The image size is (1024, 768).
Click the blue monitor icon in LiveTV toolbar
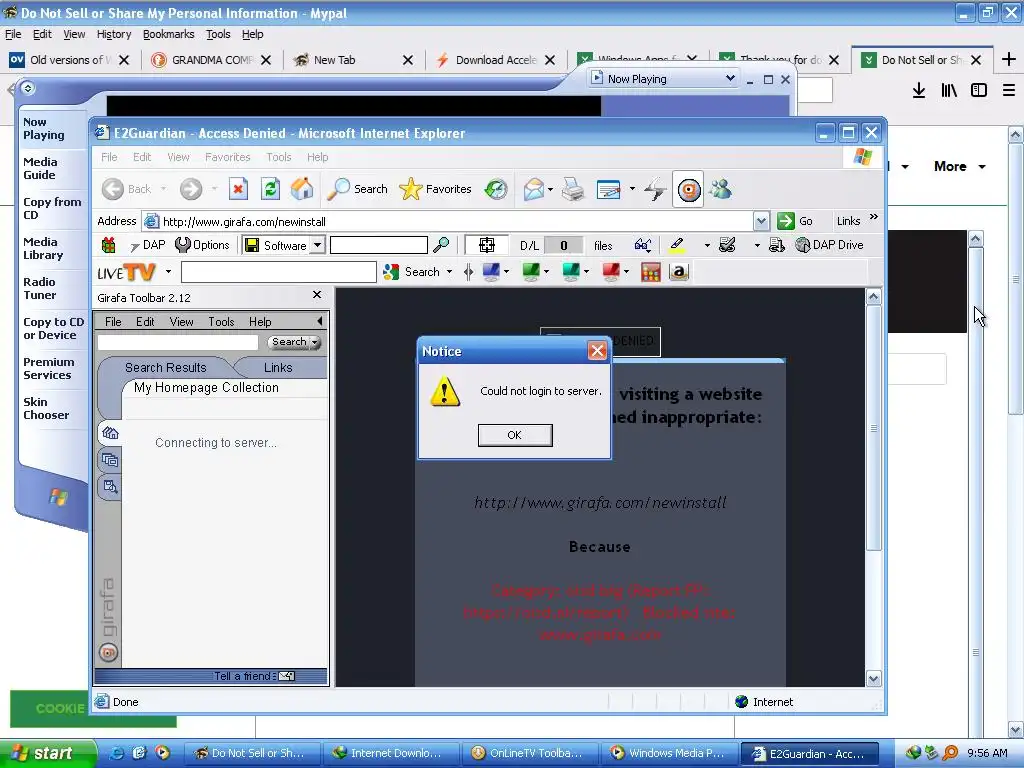490,272
